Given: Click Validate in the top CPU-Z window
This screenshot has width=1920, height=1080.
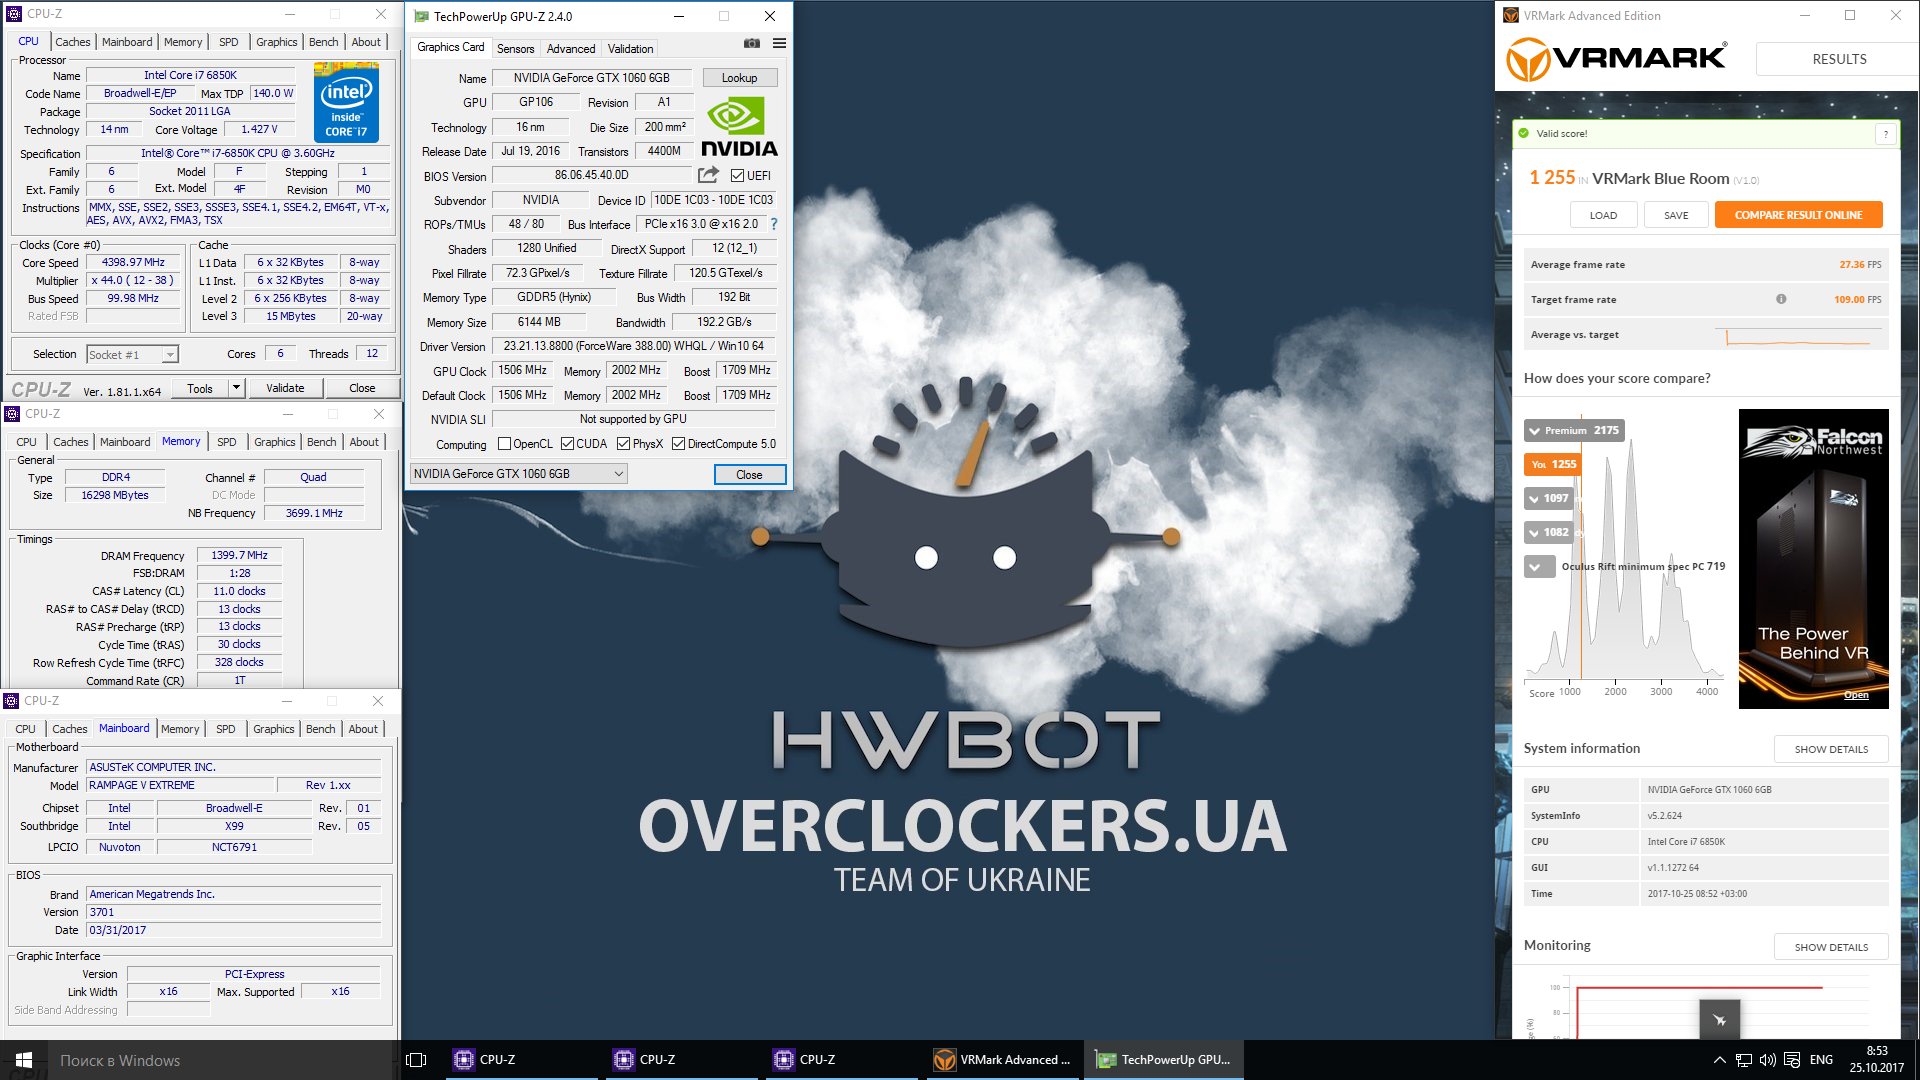Looking at the screenshot, I should pyautogui.click(x=285, y=388).
